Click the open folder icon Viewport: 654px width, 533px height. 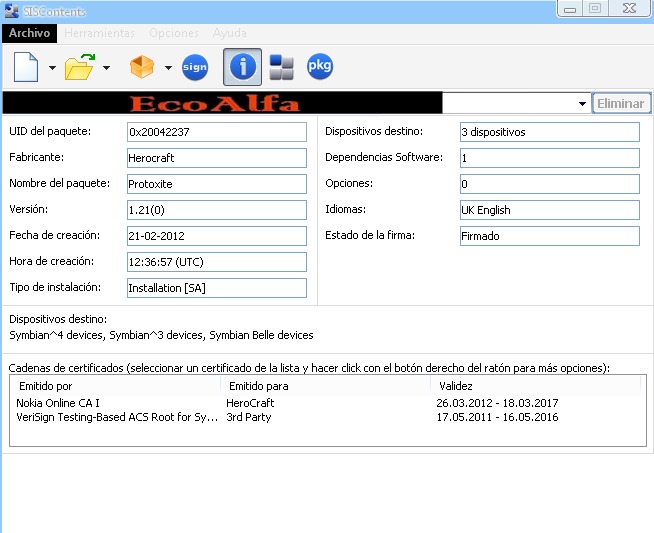(x=80, y=67)
